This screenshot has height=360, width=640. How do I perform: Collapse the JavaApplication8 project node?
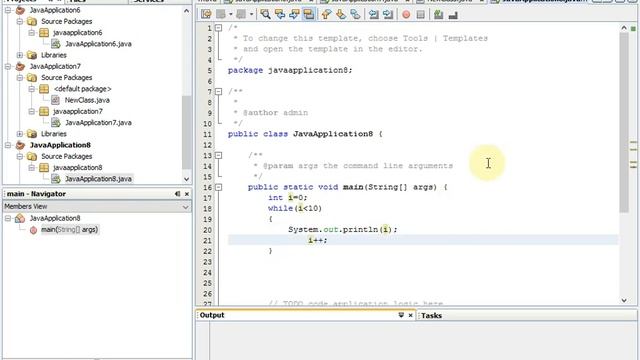(x=8, y=145)
